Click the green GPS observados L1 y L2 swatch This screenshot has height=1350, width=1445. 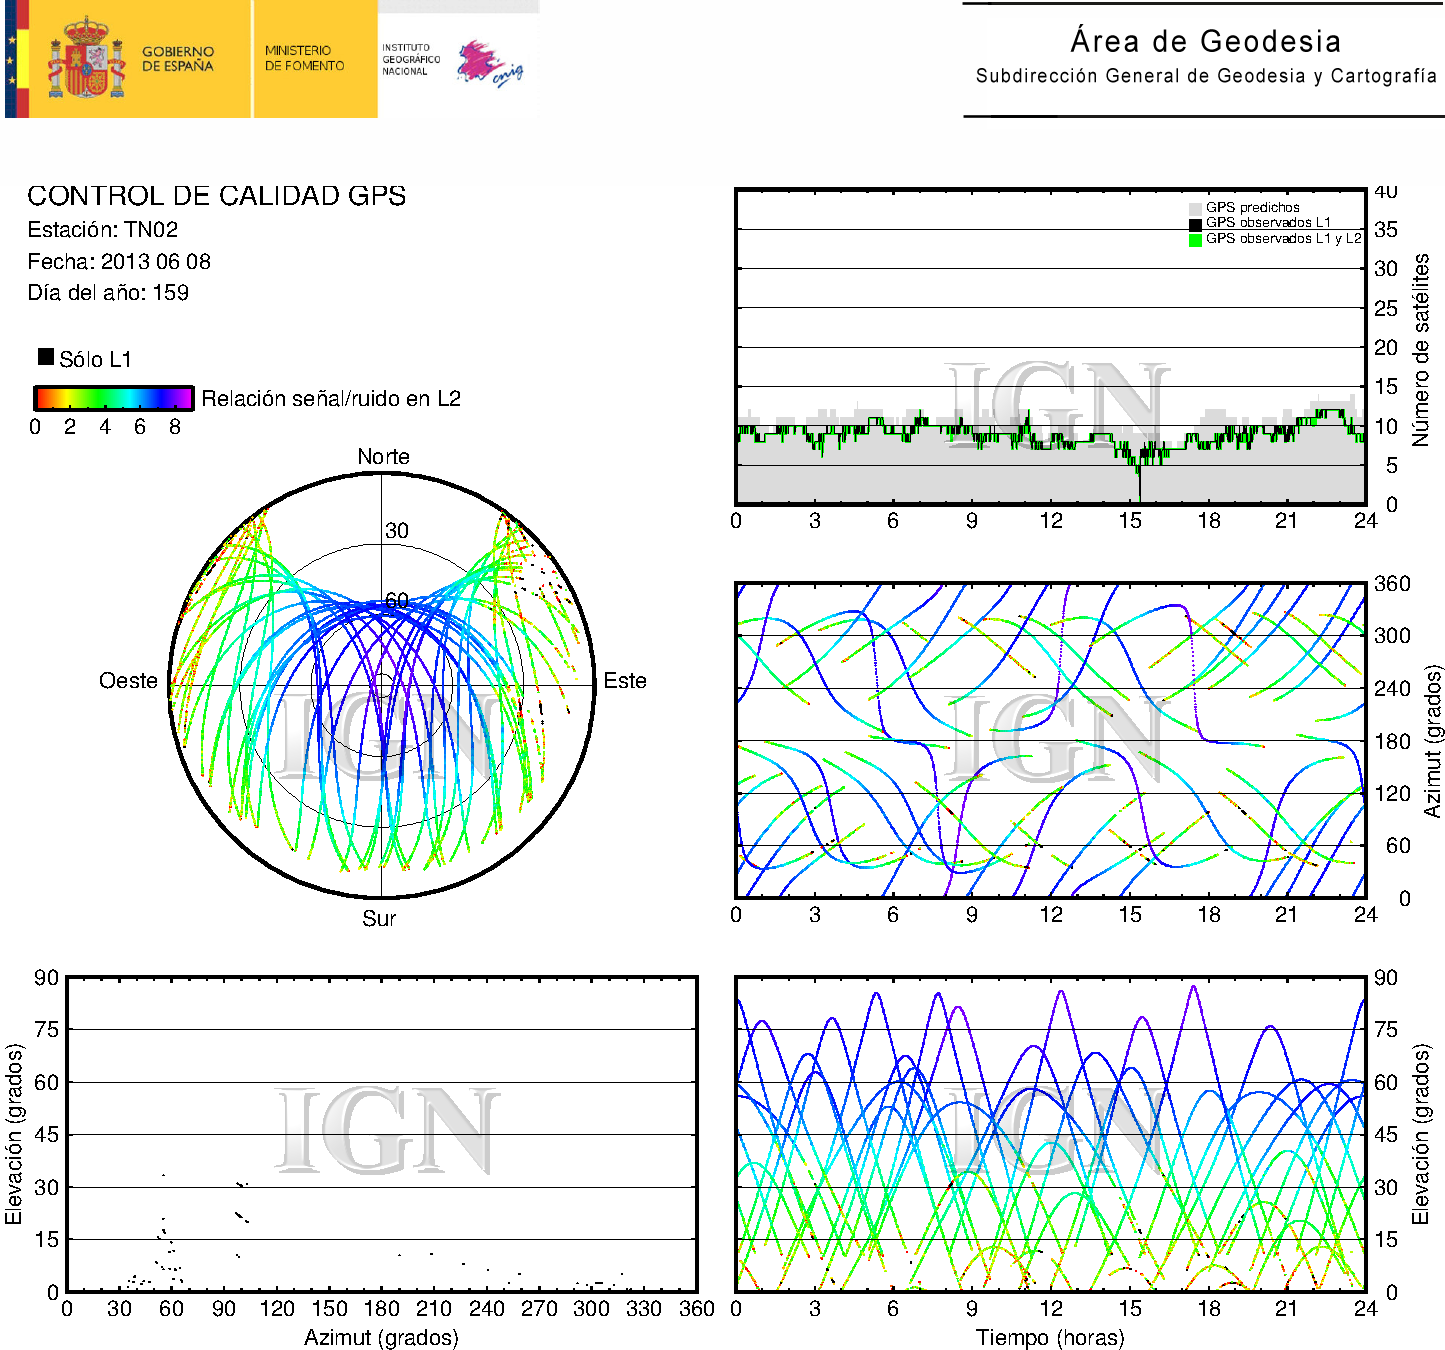coord(1195,240)
